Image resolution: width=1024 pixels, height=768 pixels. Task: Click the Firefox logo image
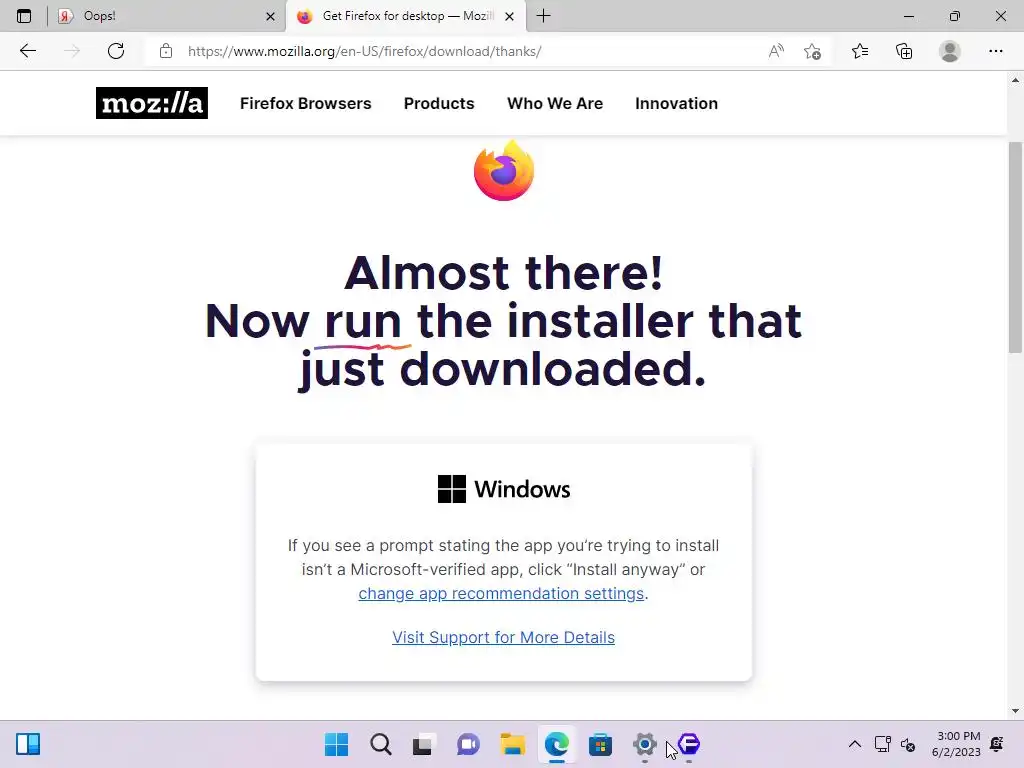point(504,170)
